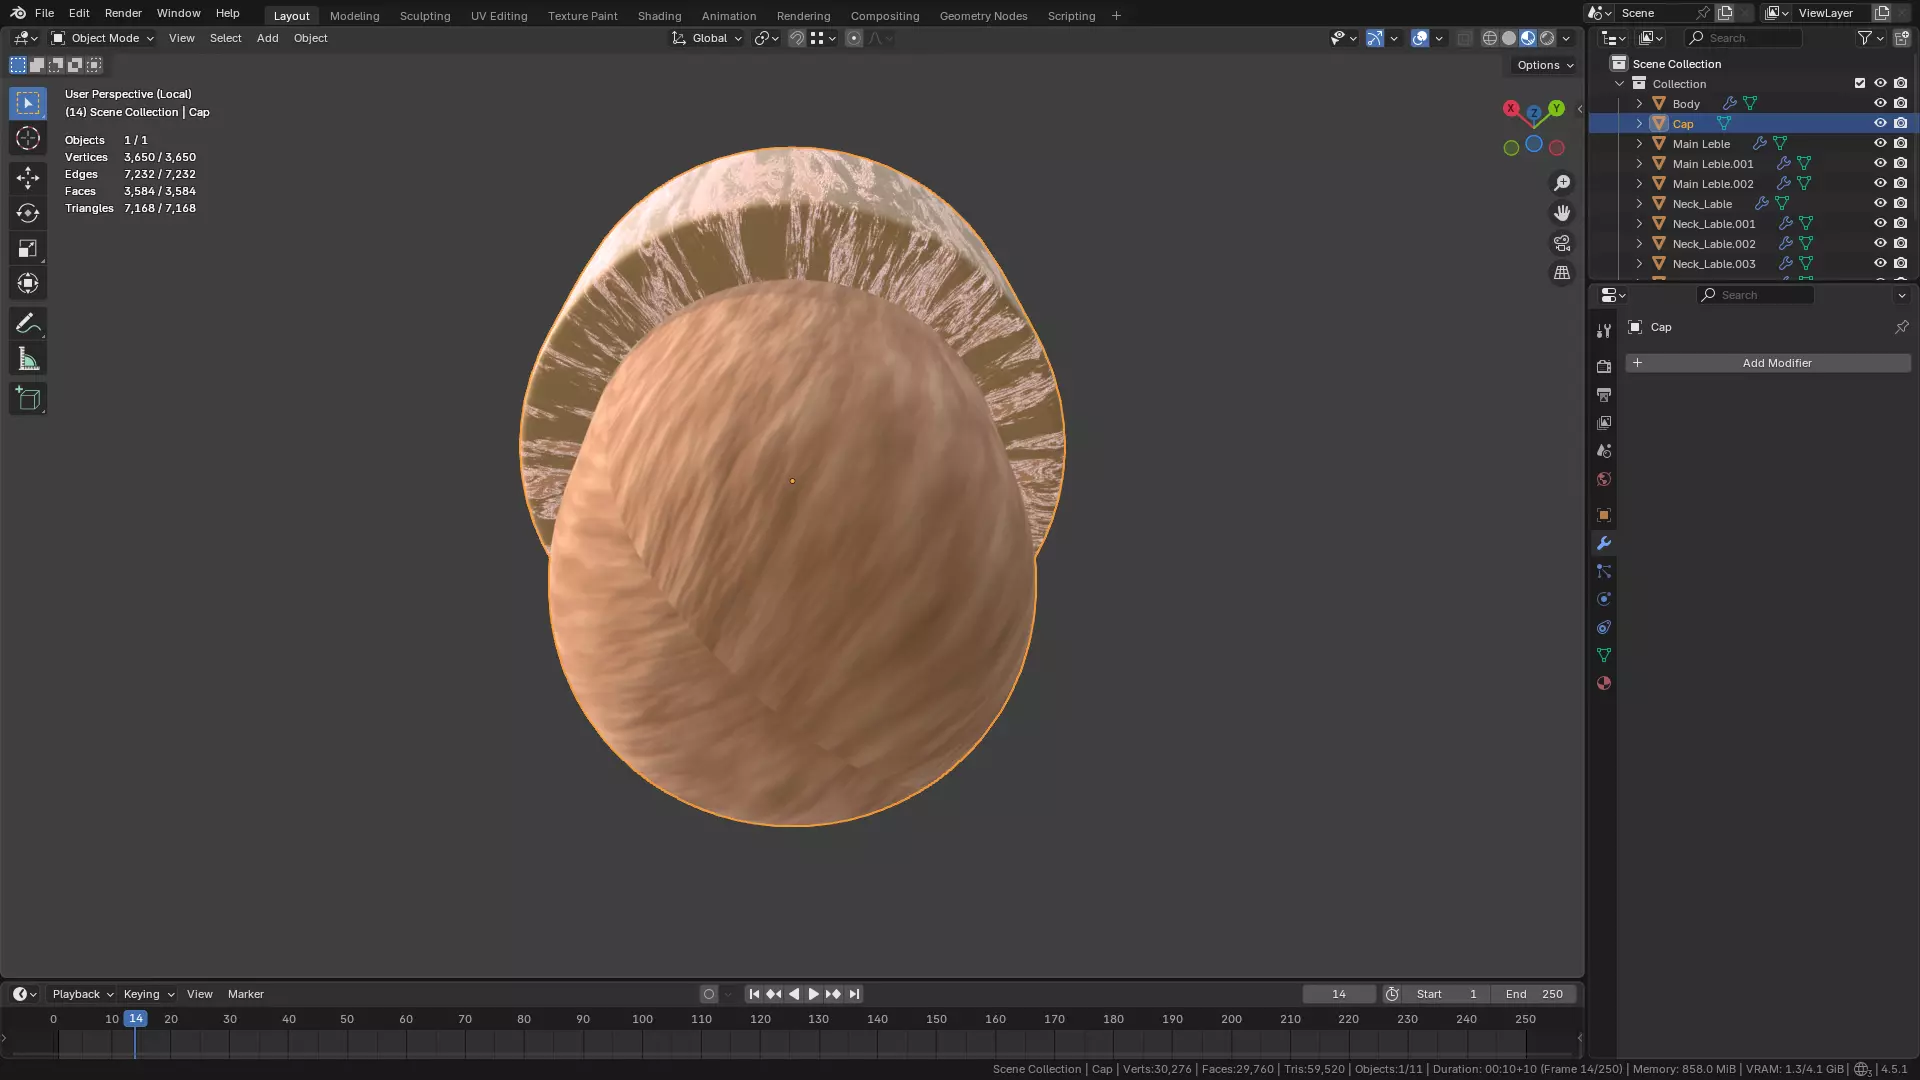Open the Render menu
The width and height of the screenshot is (1920, 1080).
coord(123,13)
